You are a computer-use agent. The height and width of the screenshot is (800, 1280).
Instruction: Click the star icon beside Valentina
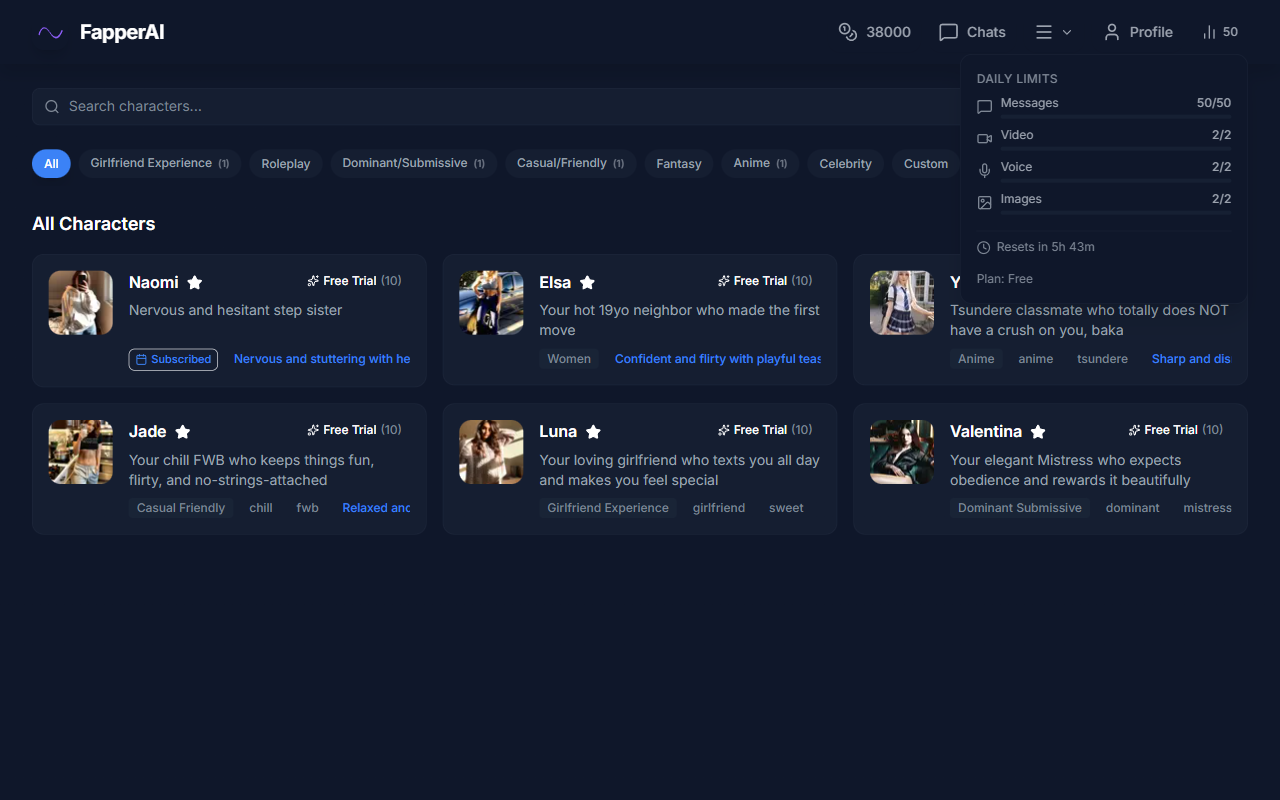(x=1038, y=432)
